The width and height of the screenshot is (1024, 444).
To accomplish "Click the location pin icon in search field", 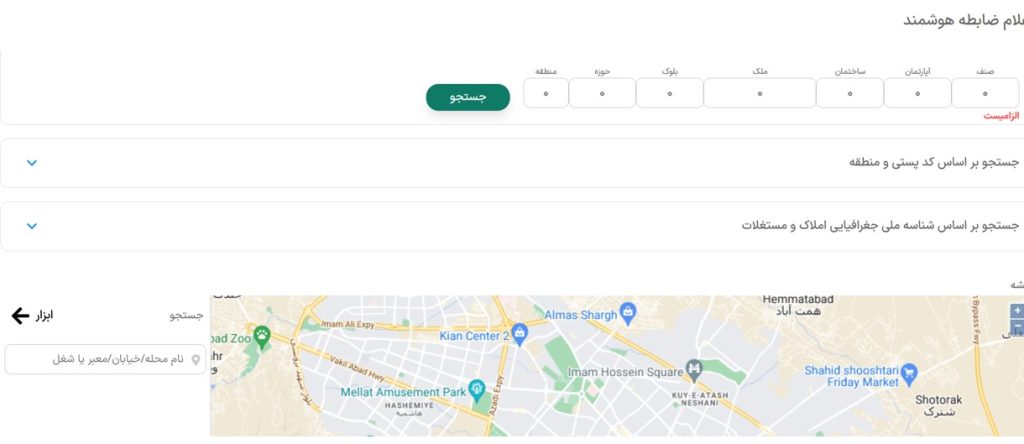I will [x=195, y=360].
